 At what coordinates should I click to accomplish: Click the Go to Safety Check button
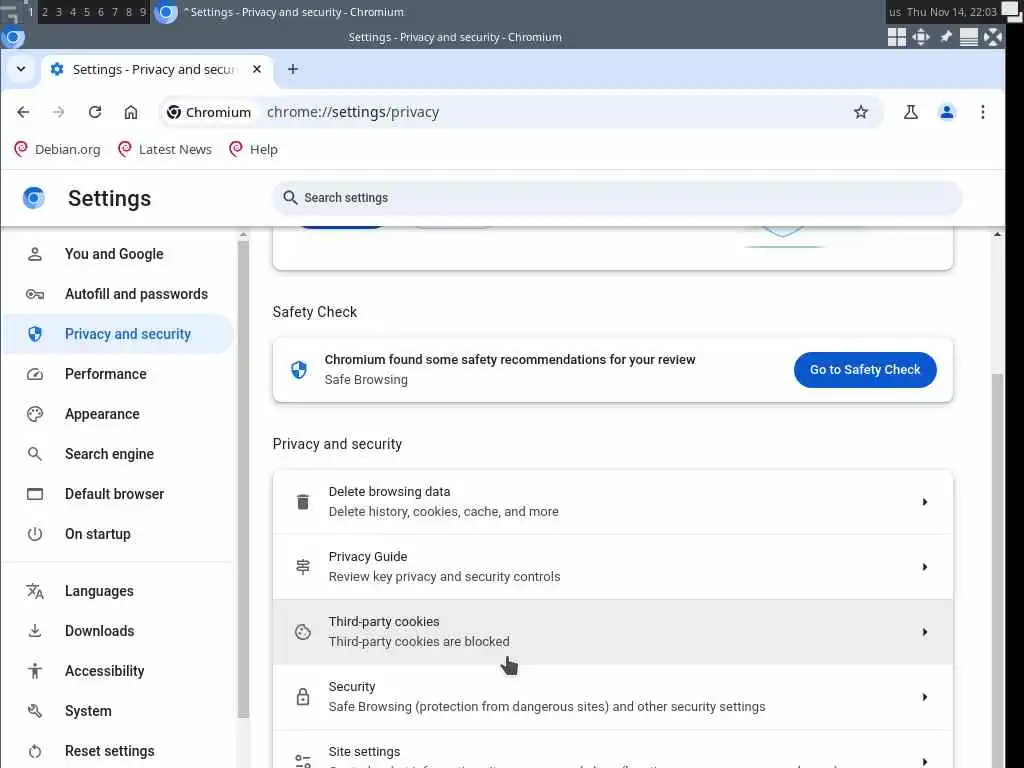pos(865,370)
